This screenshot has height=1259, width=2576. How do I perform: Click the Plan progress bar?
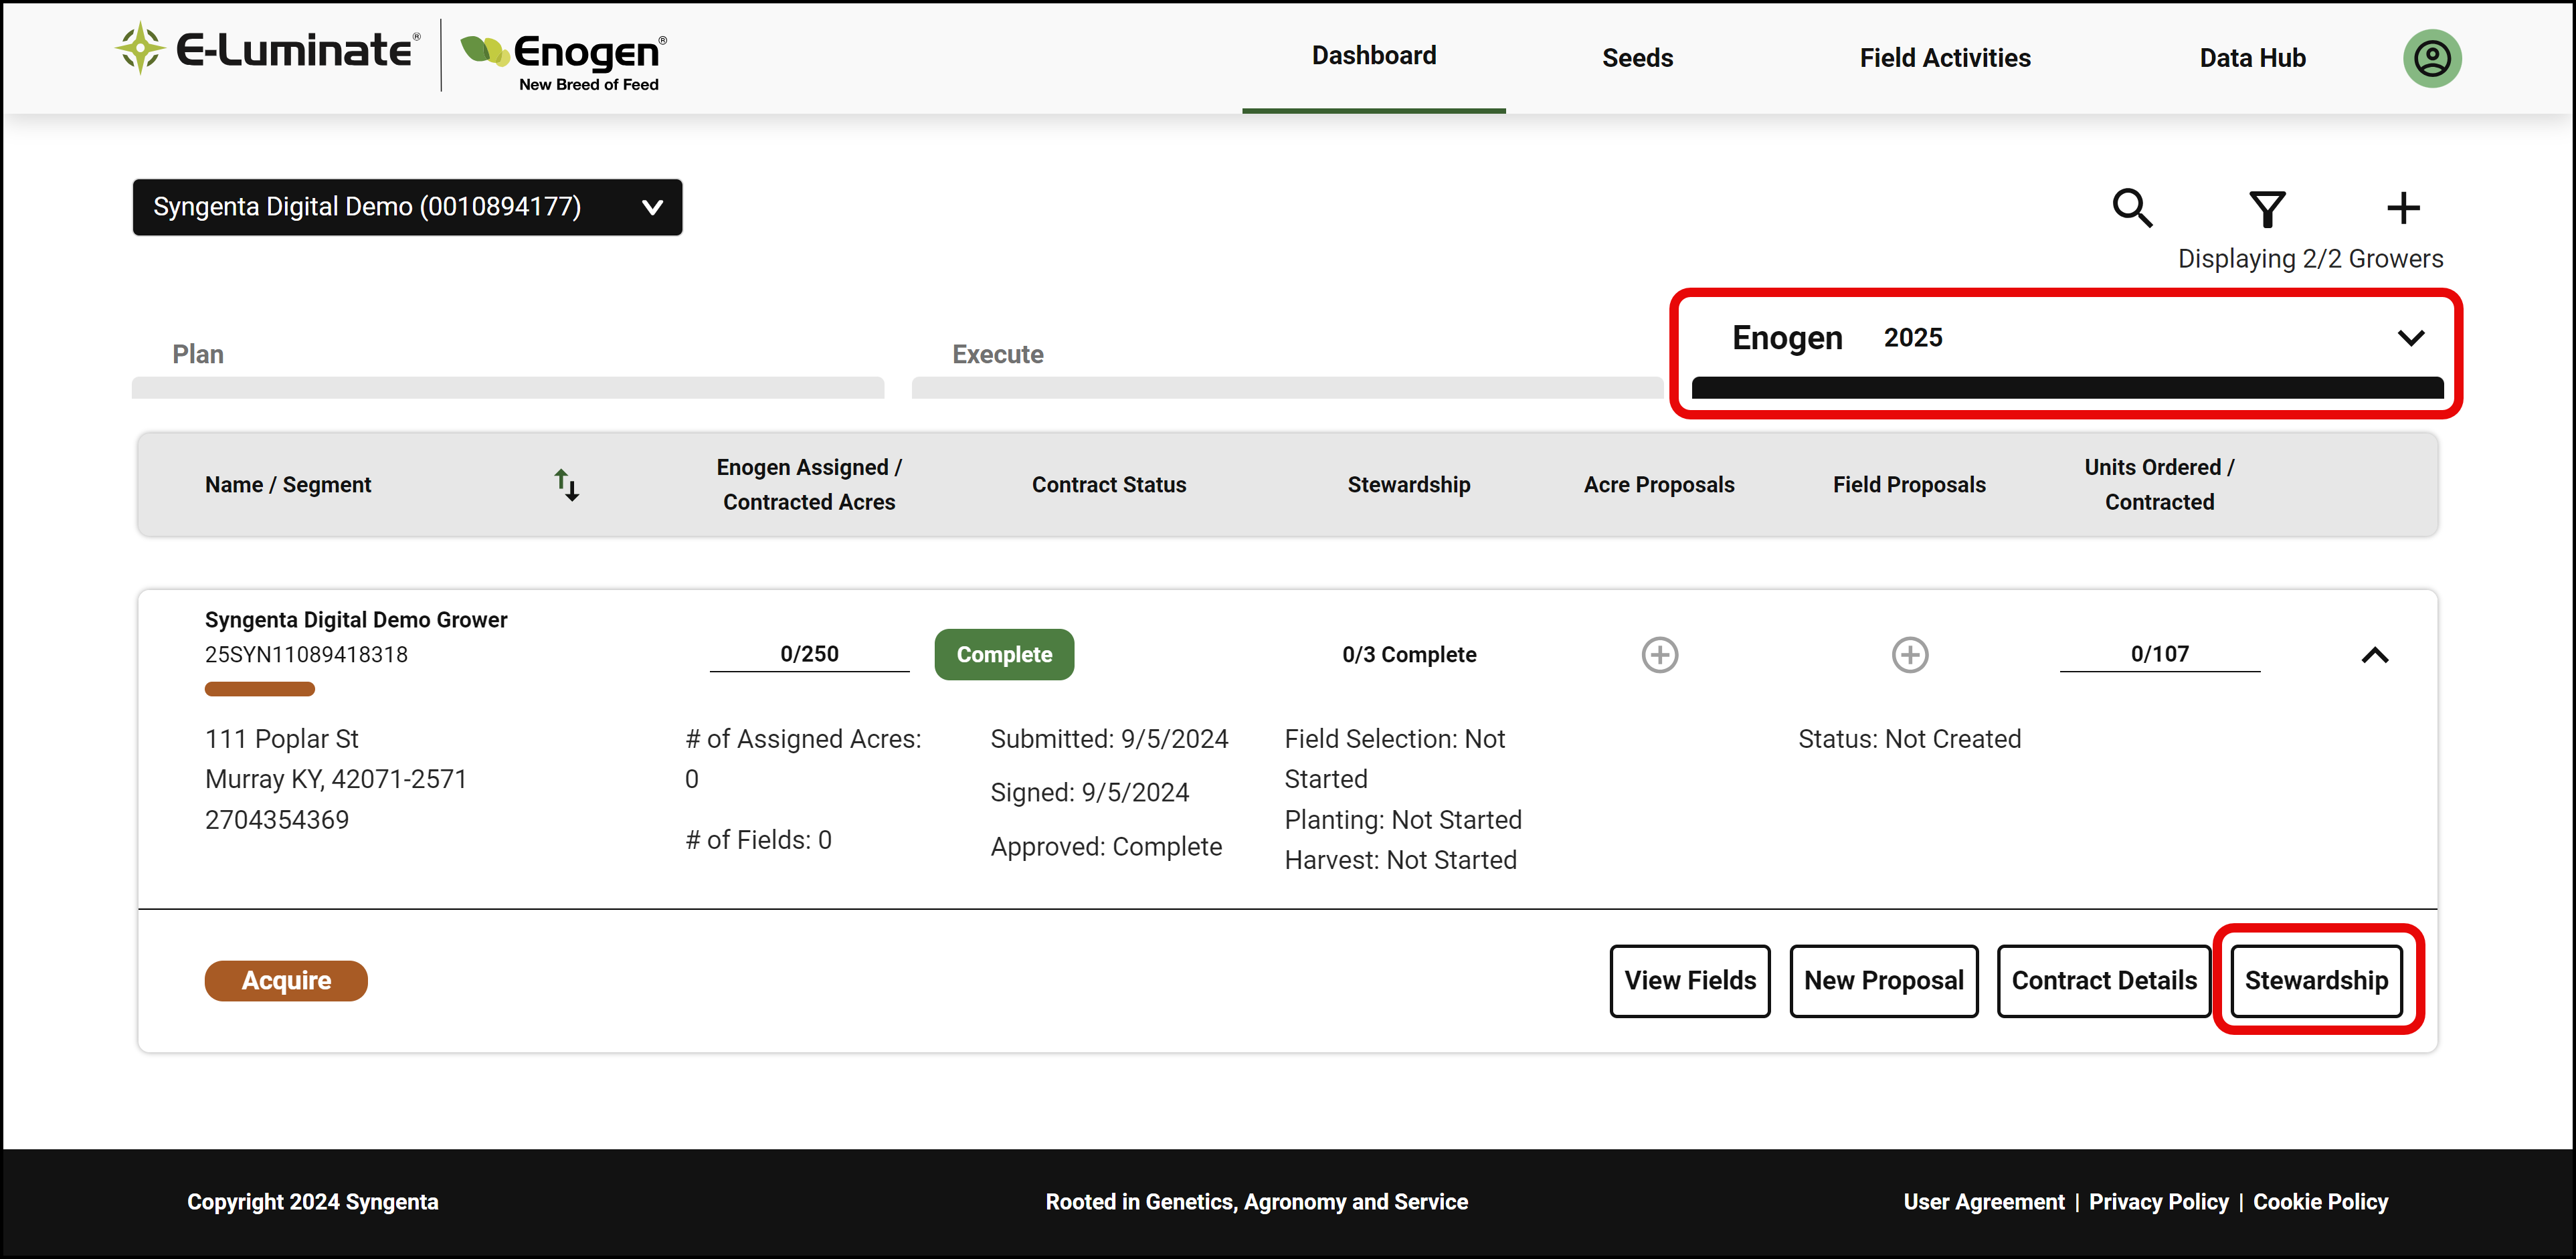pos(508,388)
